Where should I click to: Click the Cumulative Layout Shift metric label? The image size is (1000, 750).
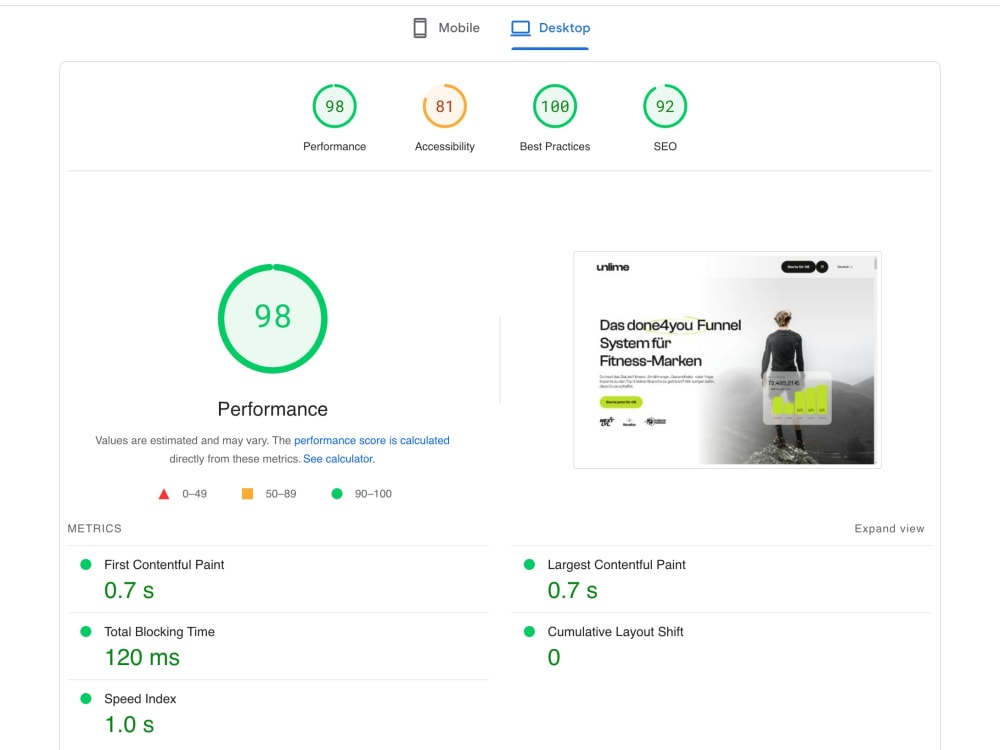click(615, 631)
